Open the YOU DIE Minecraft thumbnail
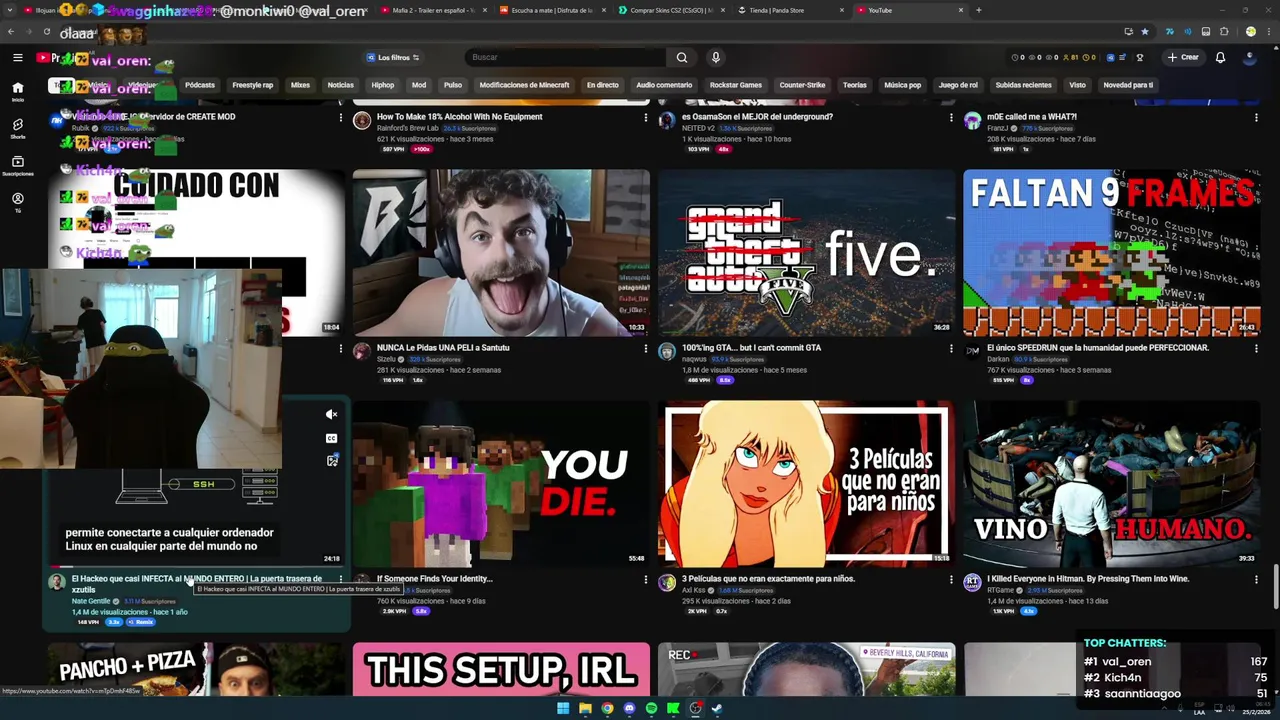1280x720 pixels. point(501,484)
